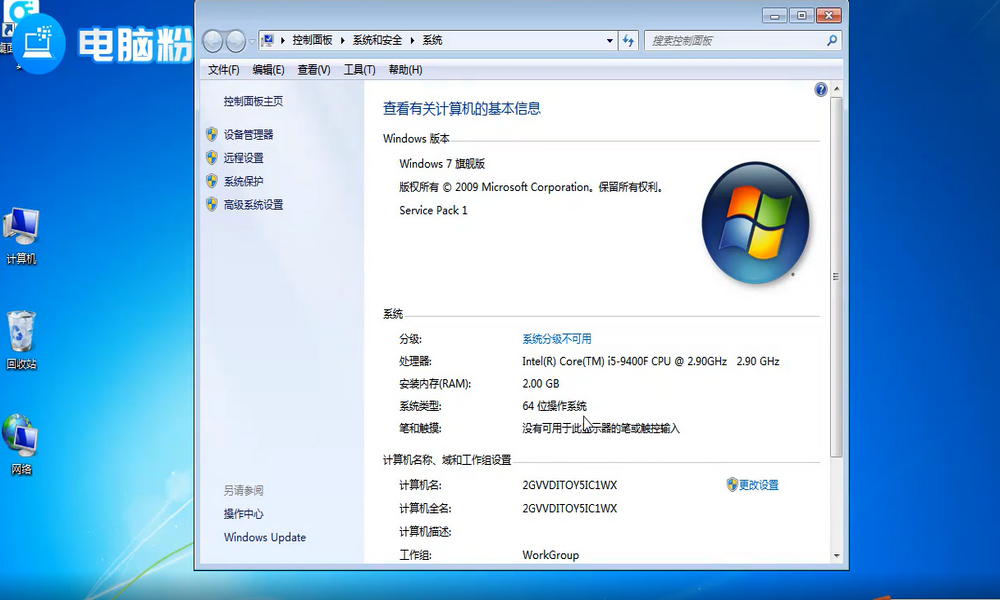Click the Windows 7 旗舰版 text
This screenshot has height=600, width=1000.
click(442, 164)
